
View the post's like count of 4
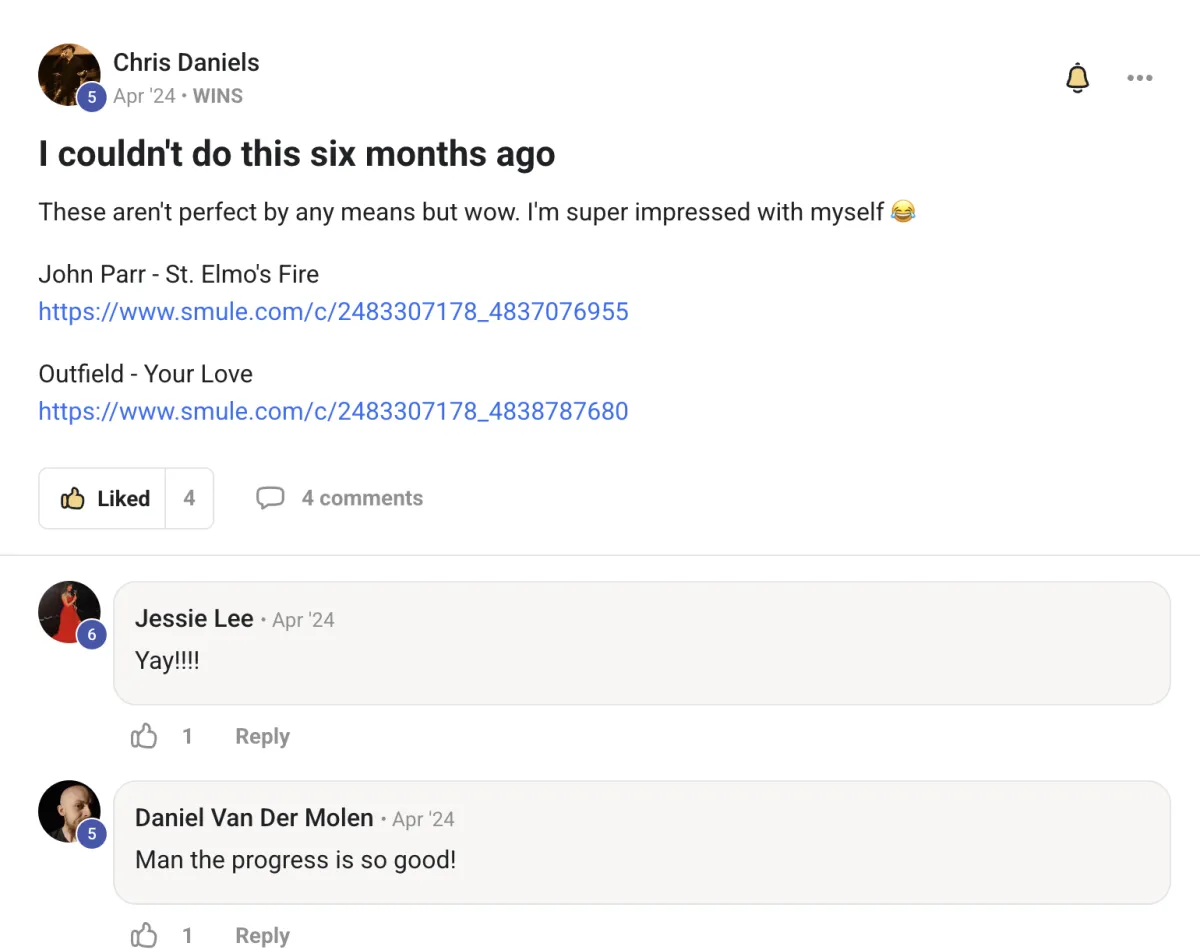point(189,498)
